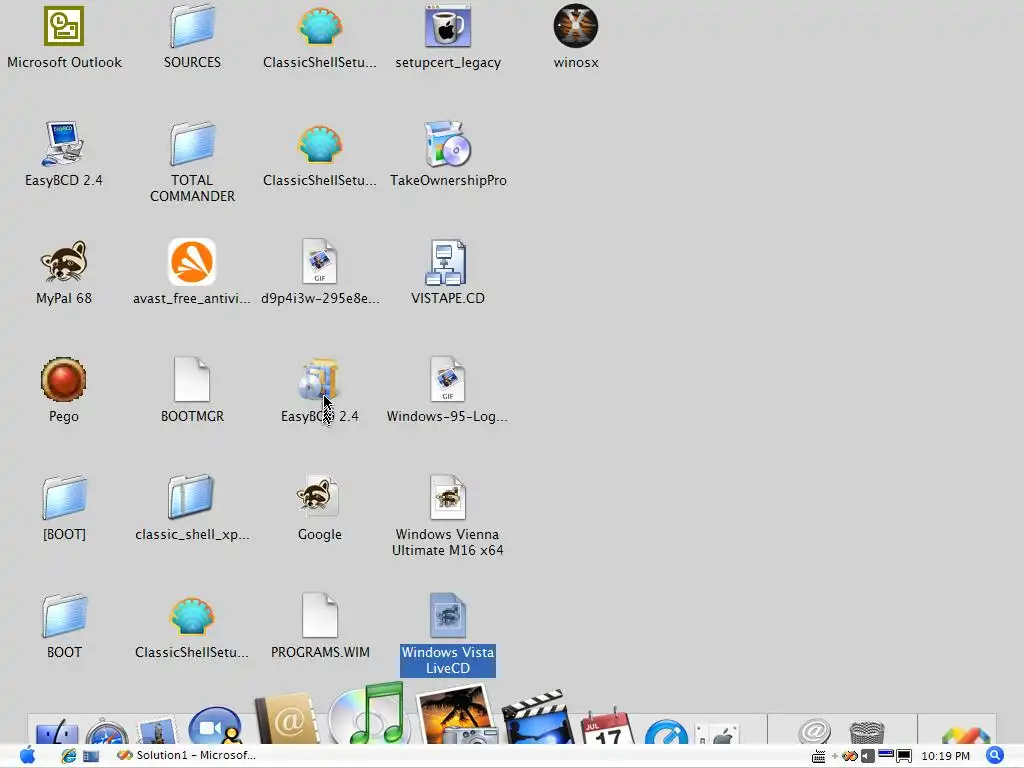
Task: Open System Preferences in the dock
Action: [717, 734]
